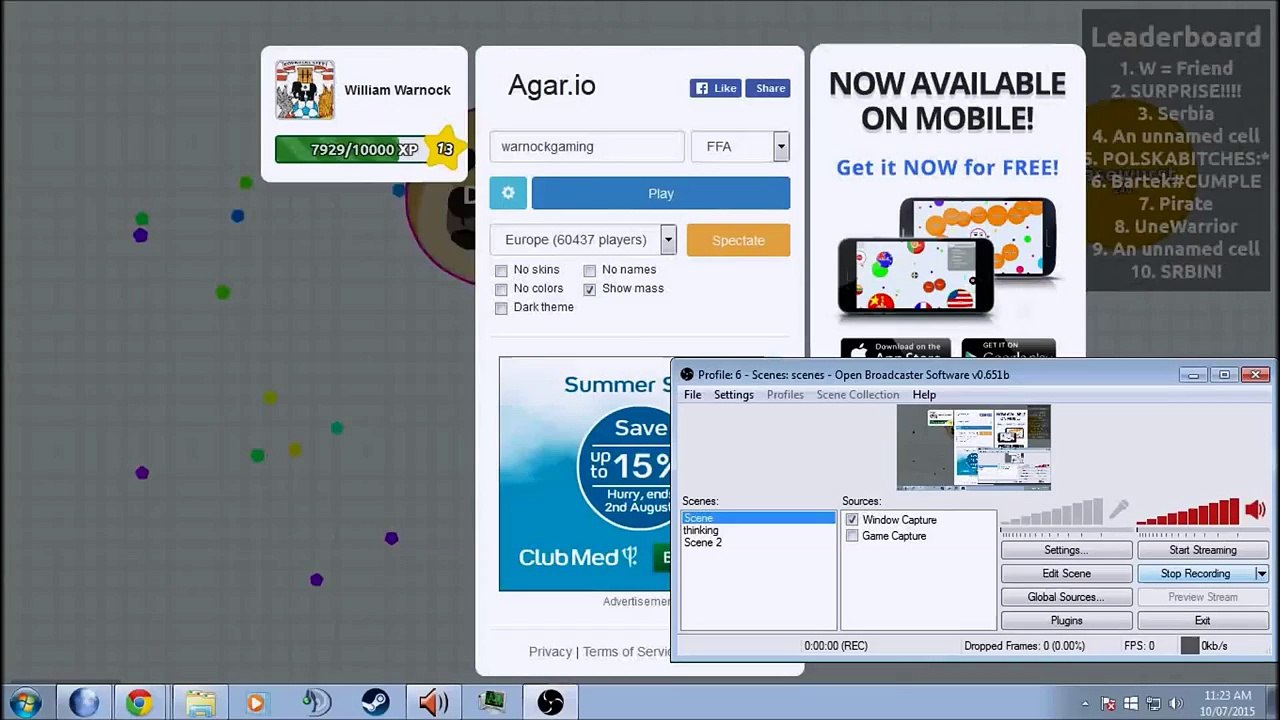Click the Windows logo tray icon

[x=1131, y=703]
